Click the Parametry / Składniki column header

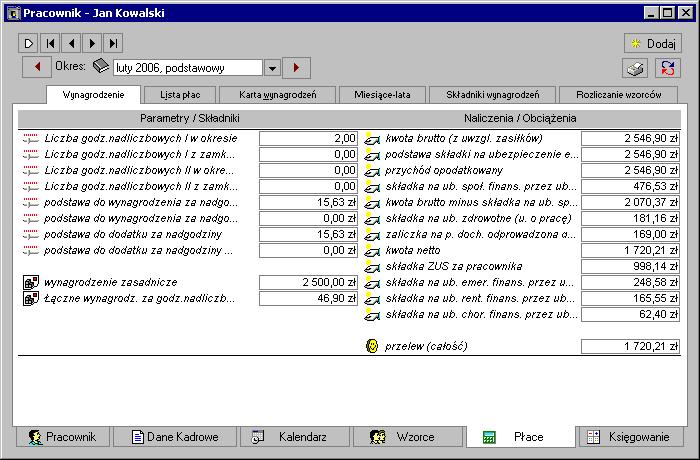point(190,118)
